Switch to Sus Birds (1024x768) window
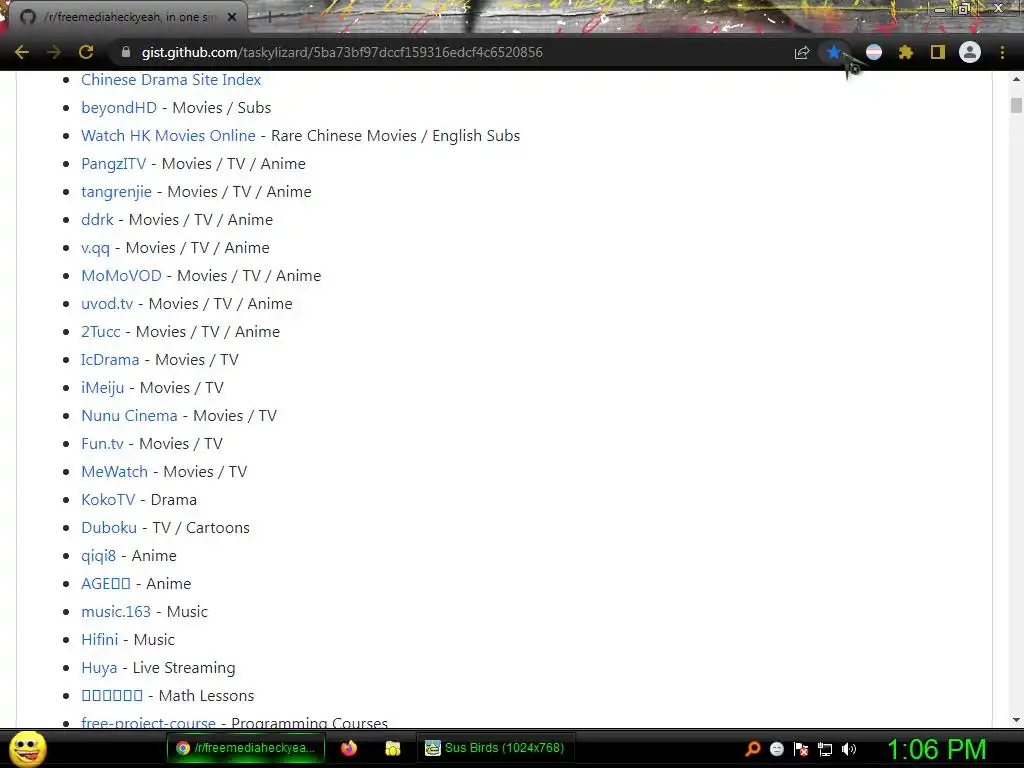1024x768 pixels. click(x=495, y=748)
